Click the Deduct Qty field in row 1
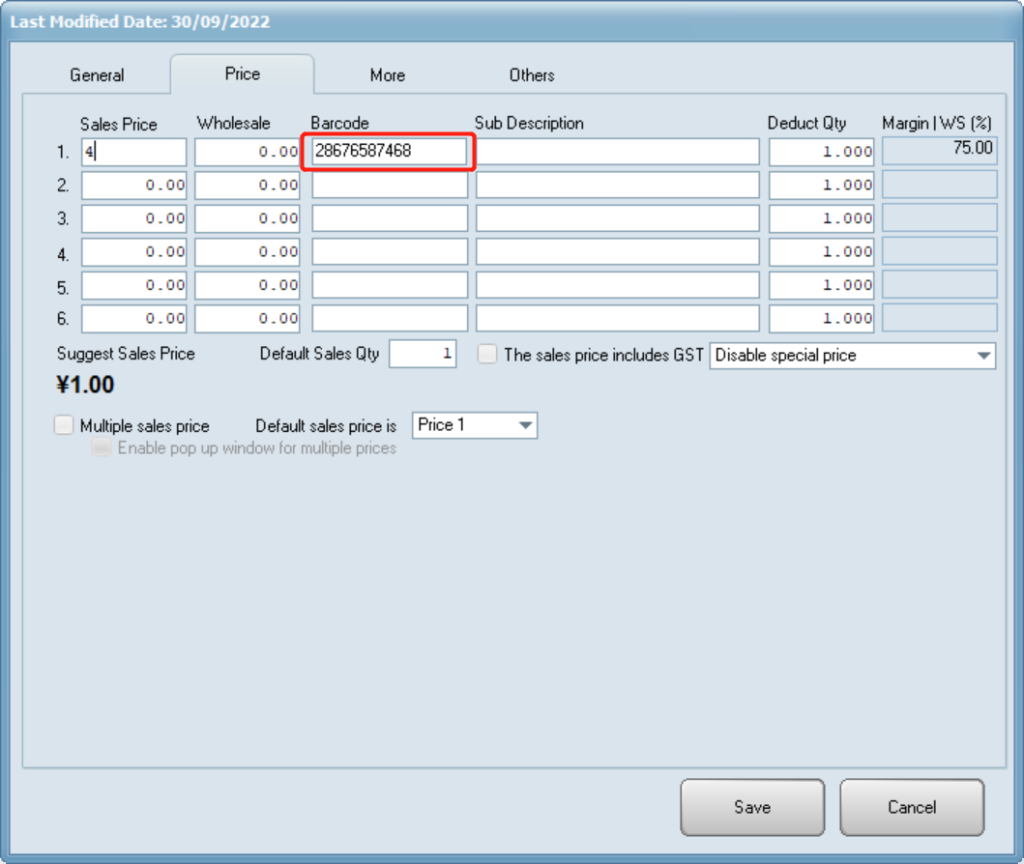The height and width of the screenshot is (864, 1024). 821,152
